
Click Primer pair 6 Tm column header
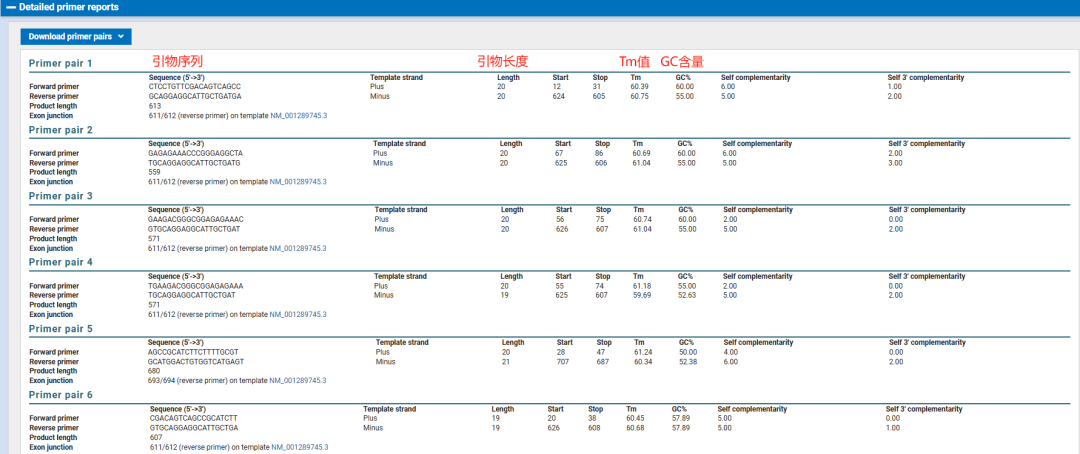631,409
